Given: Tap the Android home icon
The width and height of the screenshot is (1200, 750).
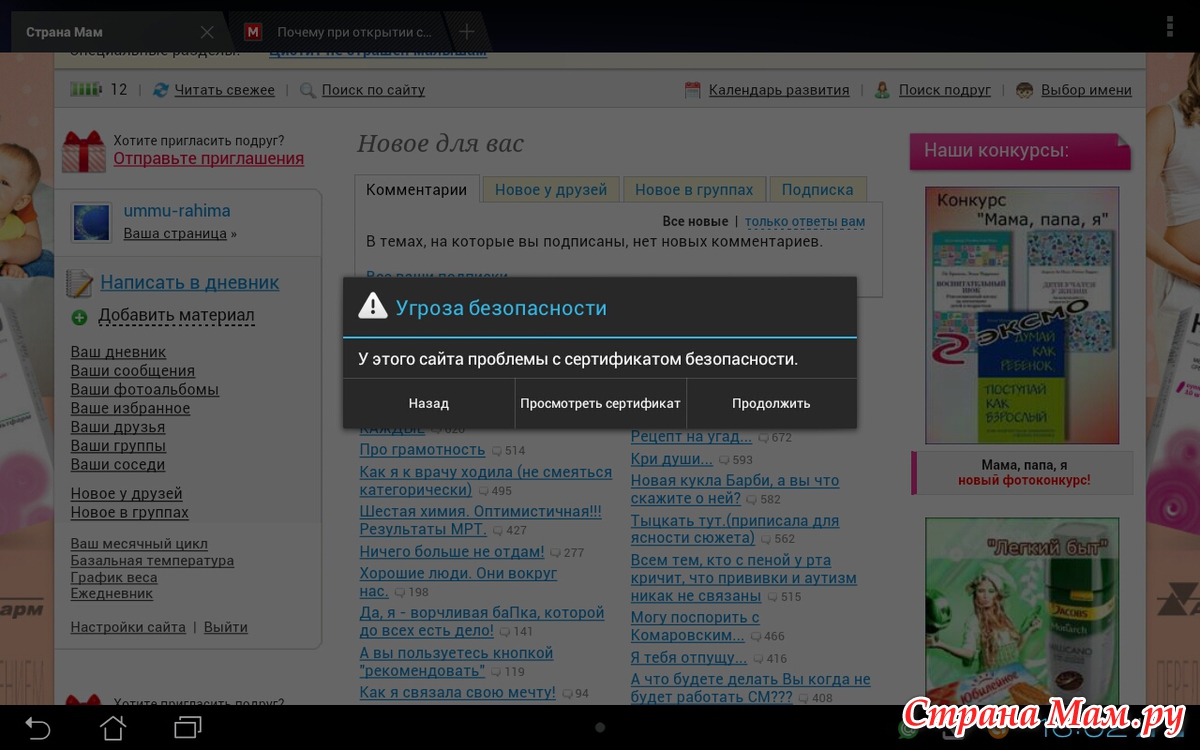Looking at the screenshot, I should pyautogui.click(x=113, y=727).
